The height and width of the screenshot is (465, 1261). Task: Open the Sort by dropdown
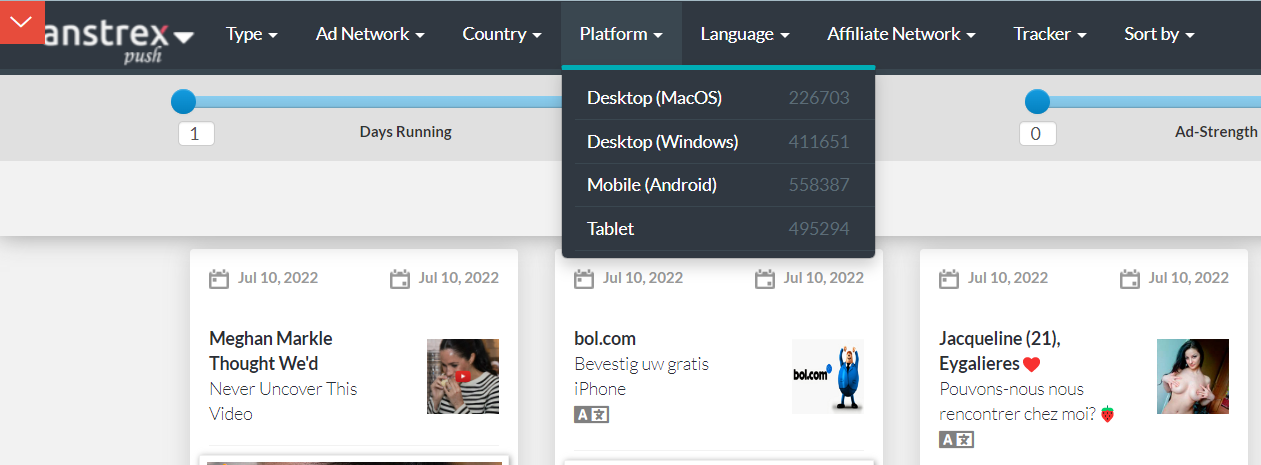click(1159, 34)
